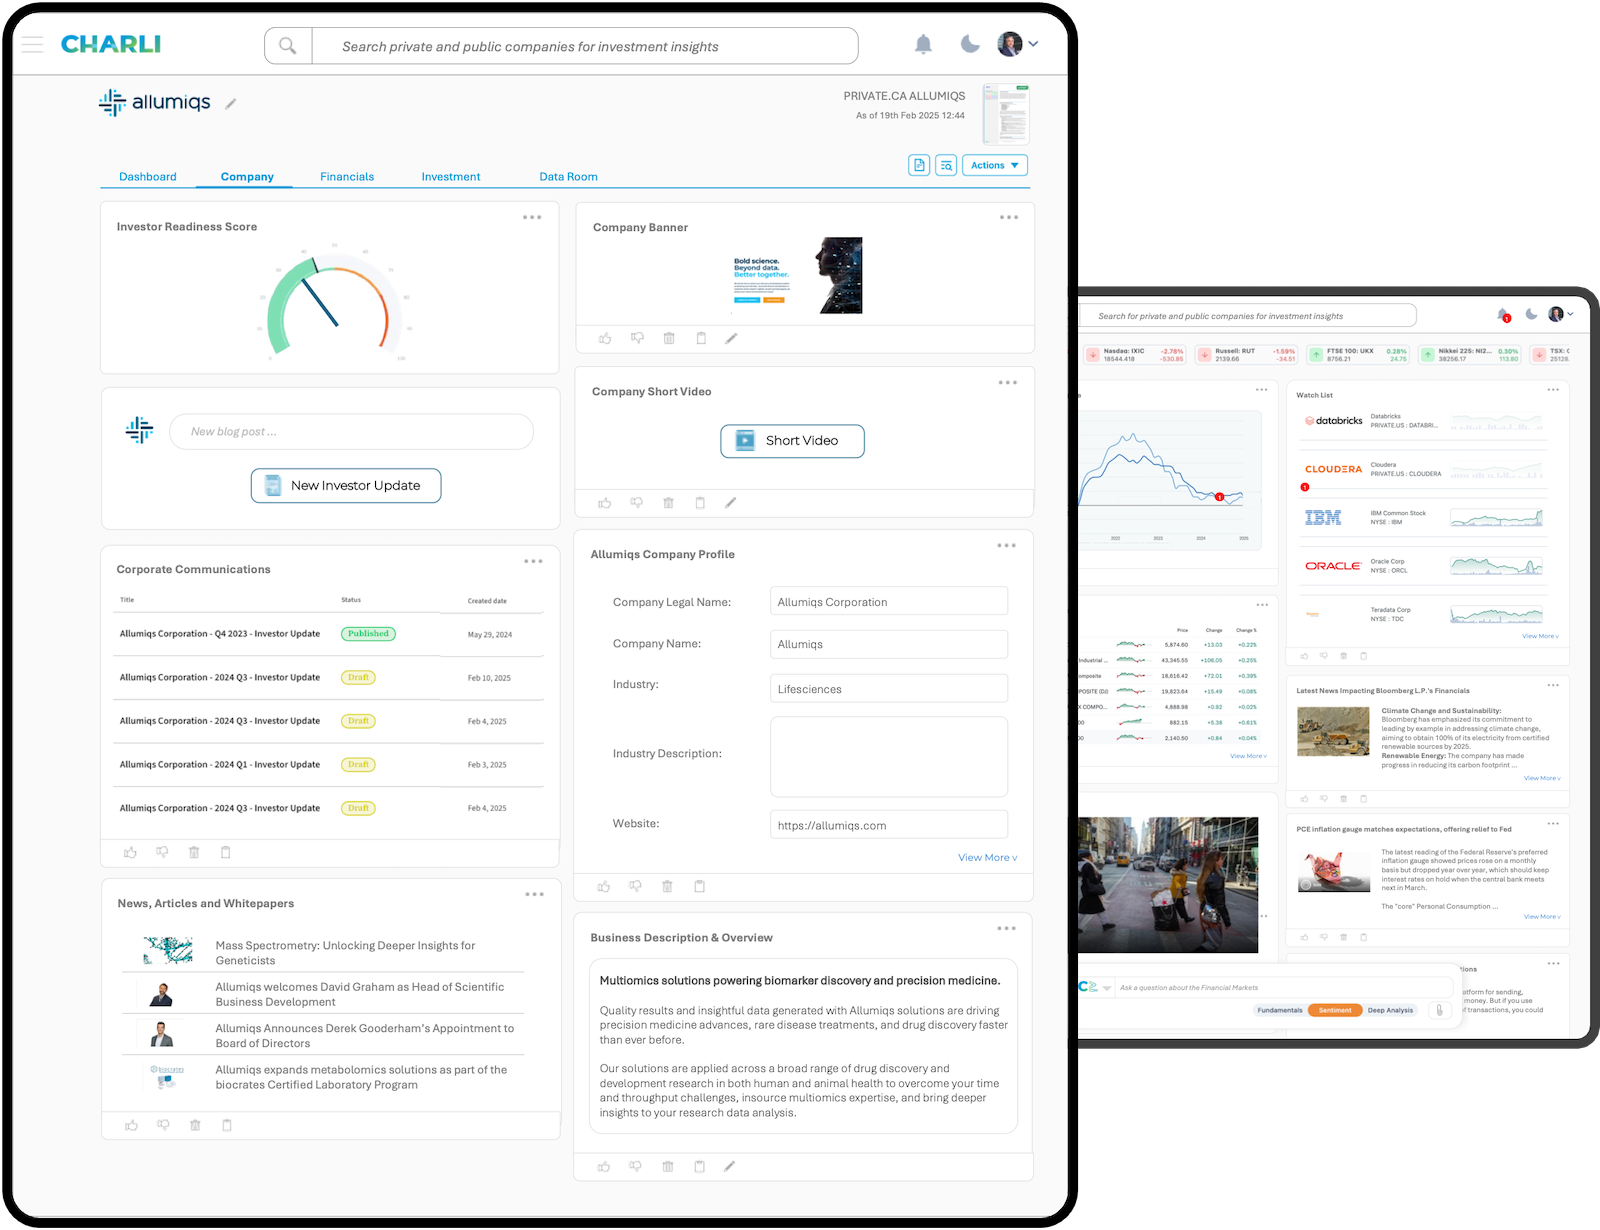Select ORACLE in the Watch List window

(1421, 566)
